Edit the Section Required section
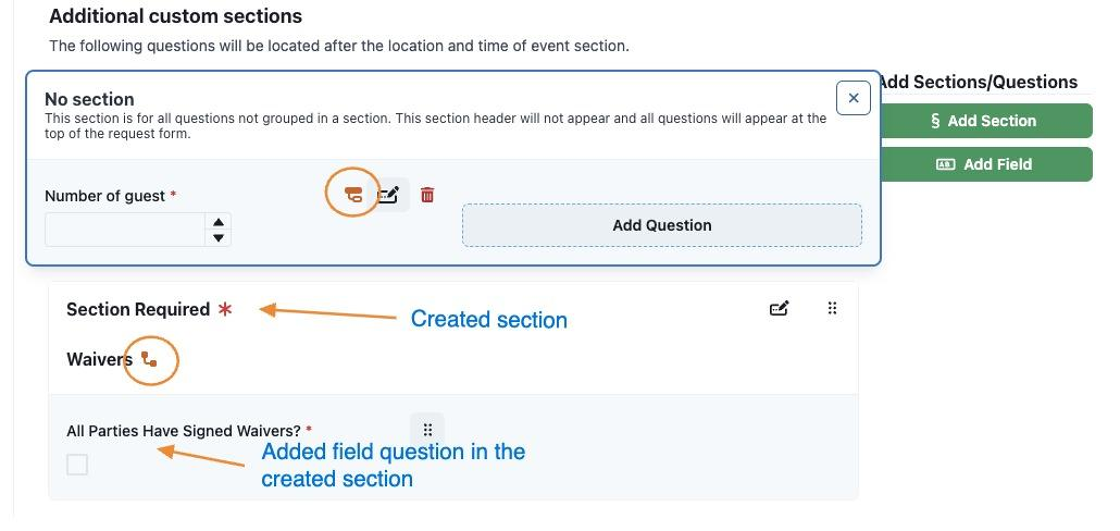The image size is (1120, 531). 779,309
